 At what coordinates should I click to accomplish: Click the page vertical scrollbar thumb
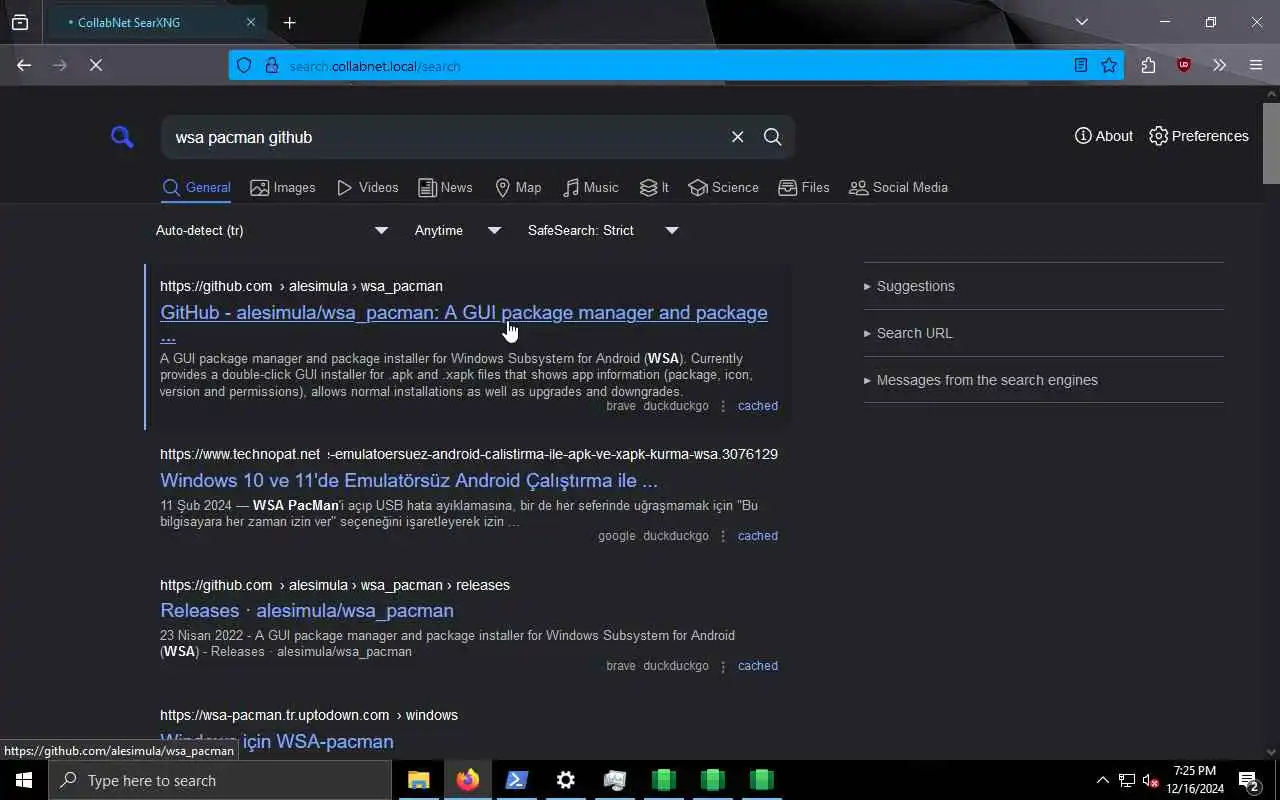[x=1271, y=142]
